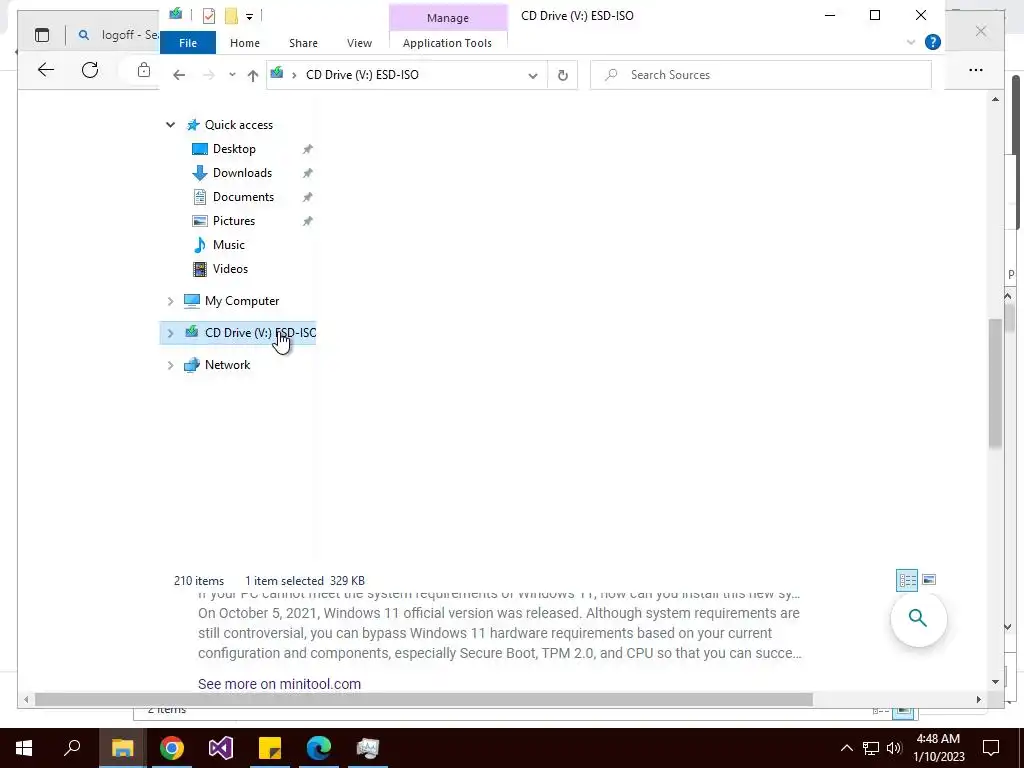Image resolution: width=1024 pixels, height=768 pixels.
Task: Open the Videos folder
Action: pos(230,269)
